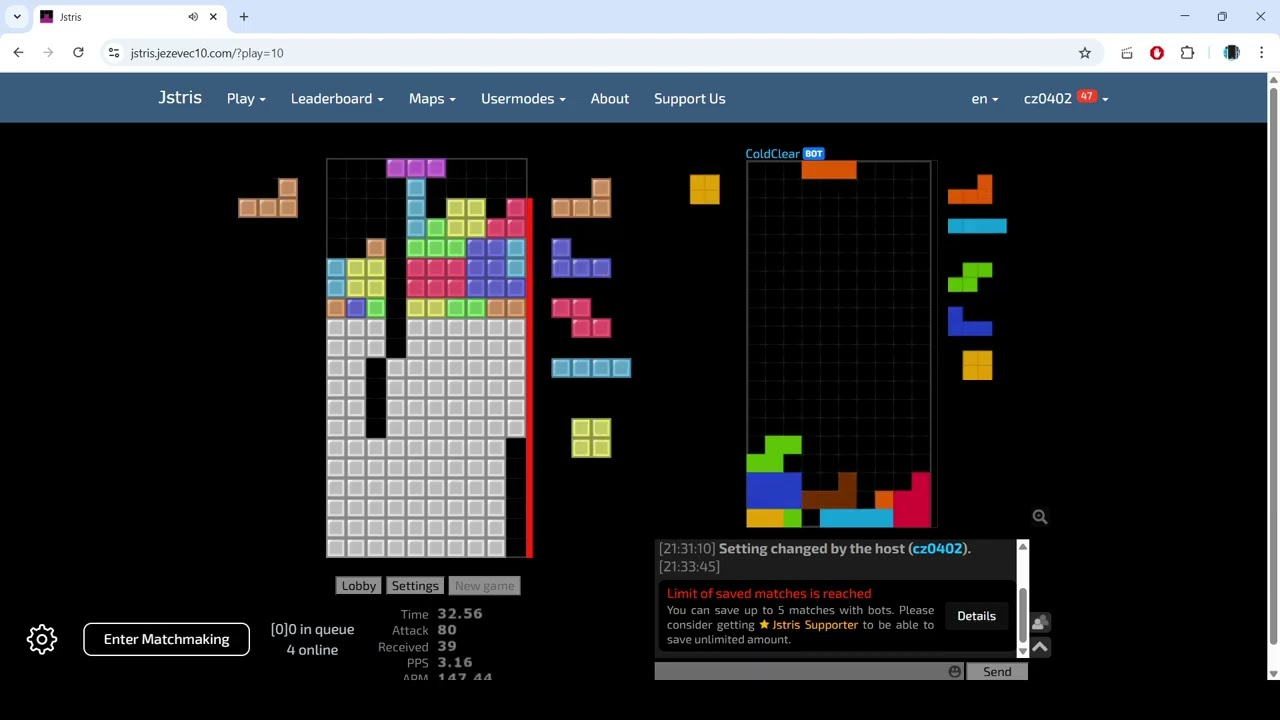Open the en language dropdown

(x=985, y=98)
